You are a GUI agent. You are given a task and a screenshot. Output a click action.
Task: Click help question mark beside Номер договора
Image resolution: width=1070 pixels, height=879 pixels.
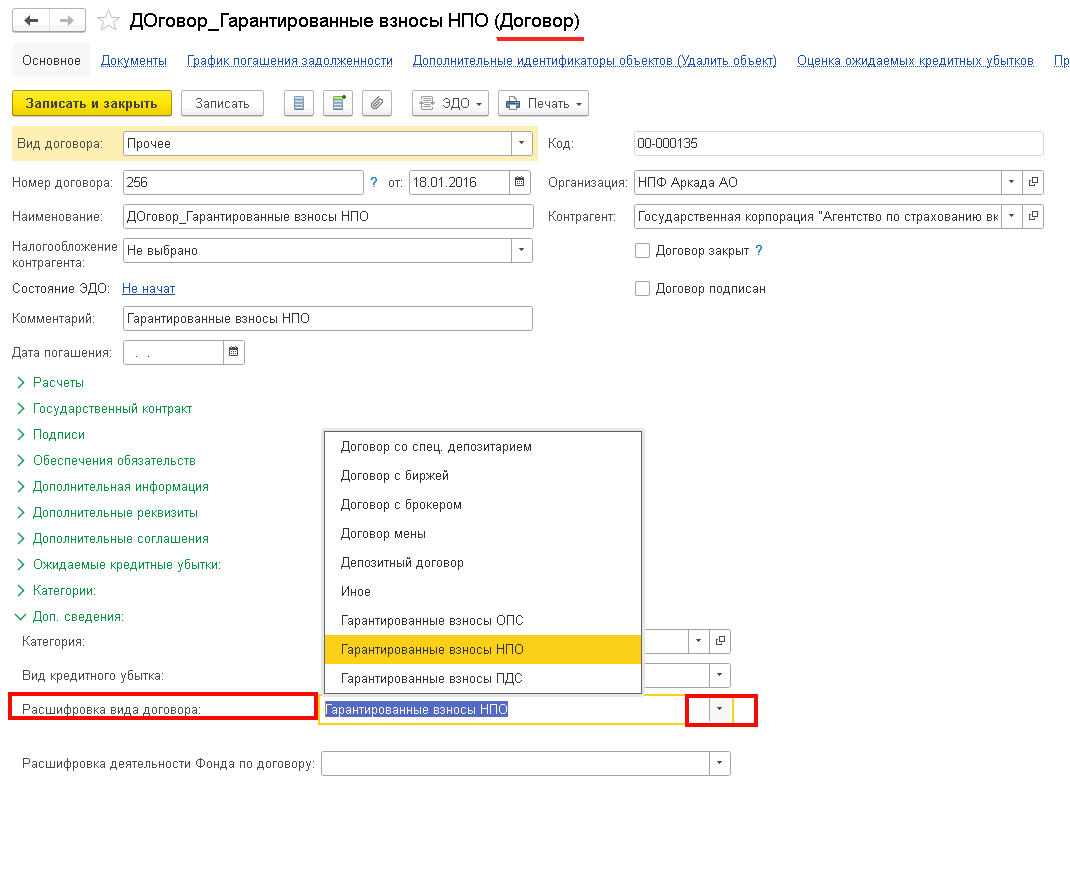pyautogui.click(x=374, y=183)
